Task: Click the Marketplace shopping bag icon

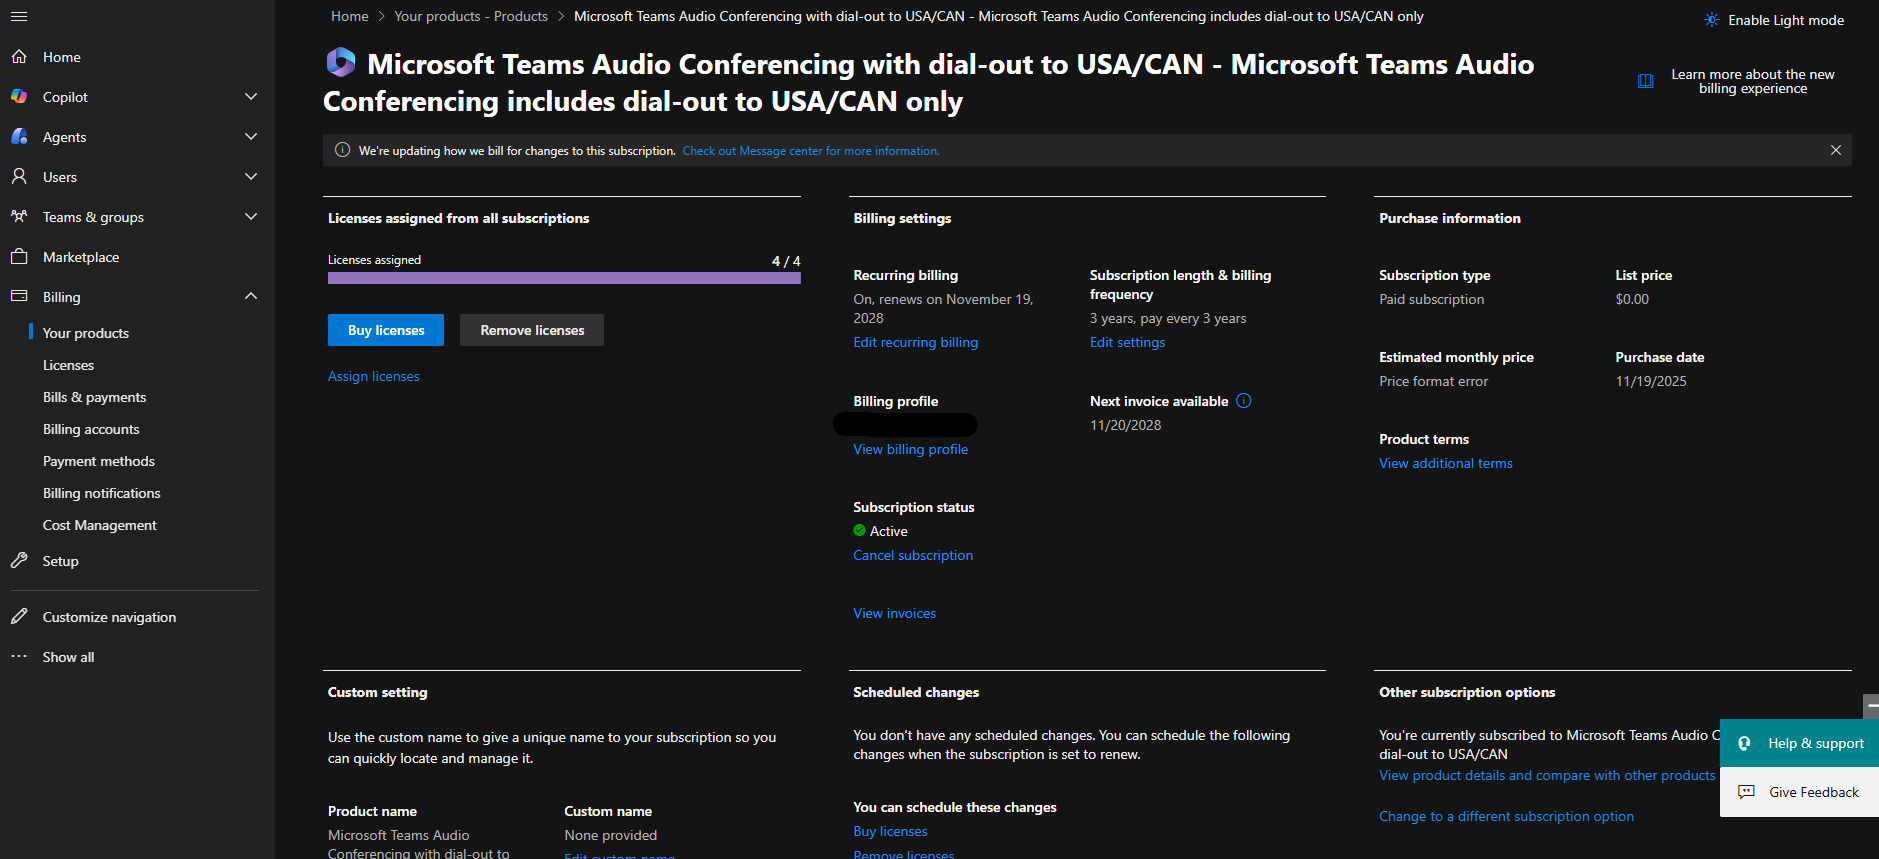Action: (x=19, y=257)
